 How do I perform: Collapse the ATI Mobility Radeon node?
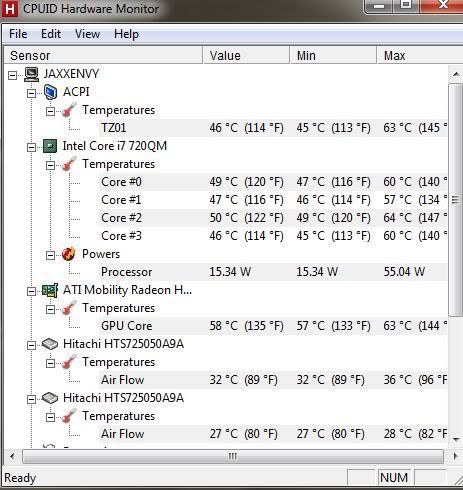point(31,292)
